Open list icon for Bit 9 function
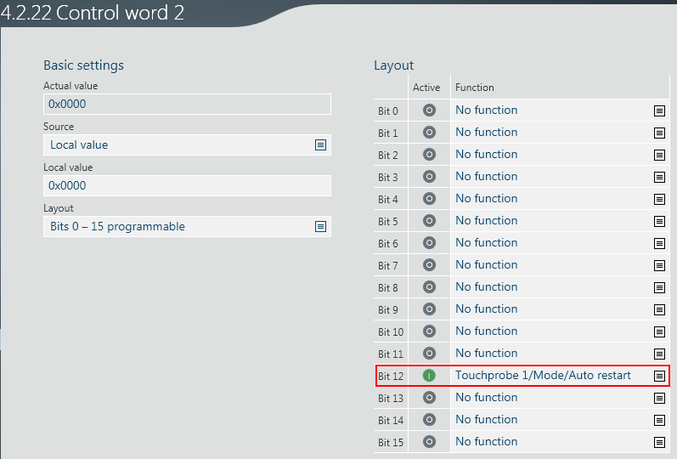Image resolution: width=677 pixels, height=459 pixels. (x=659, y=310)
